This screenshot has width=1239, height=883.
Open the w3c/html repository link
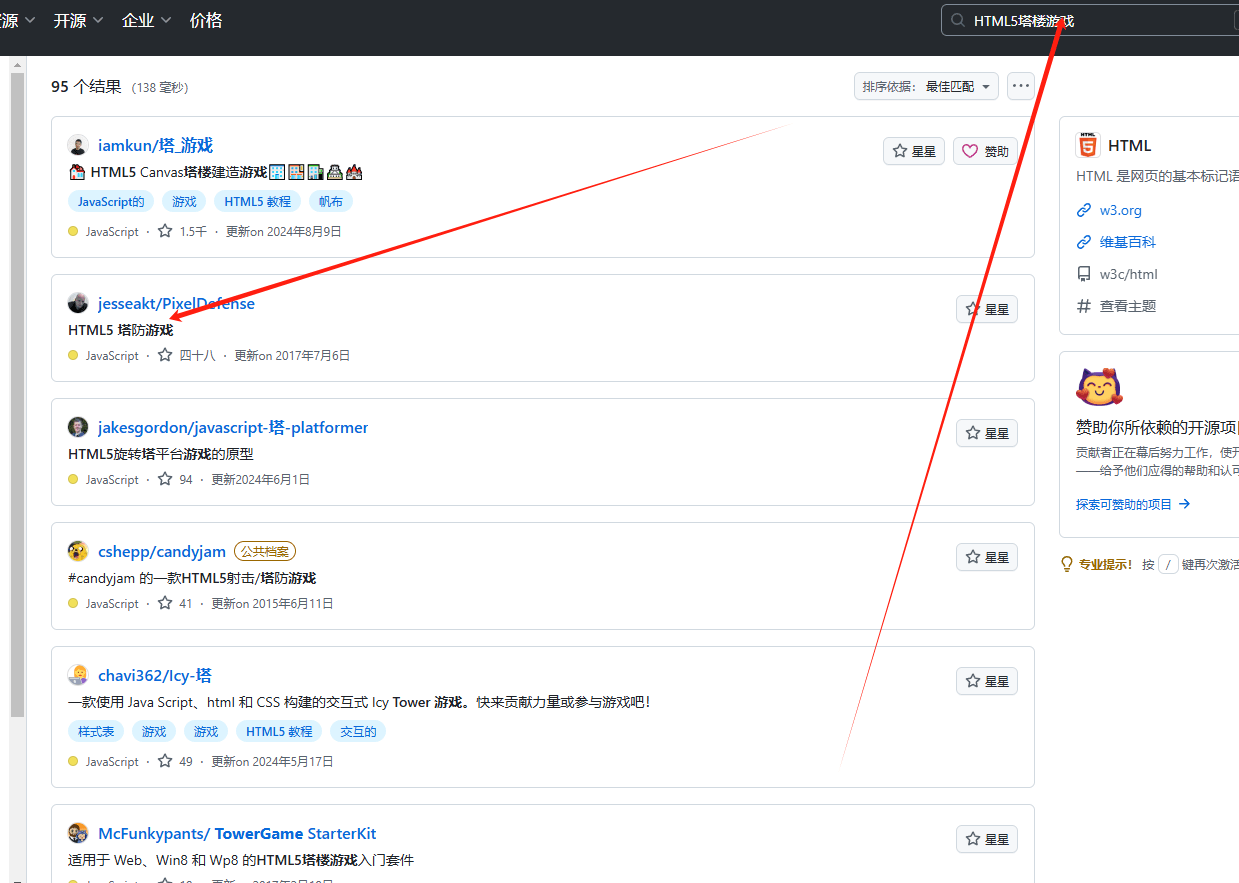(x=1129, y=274)
